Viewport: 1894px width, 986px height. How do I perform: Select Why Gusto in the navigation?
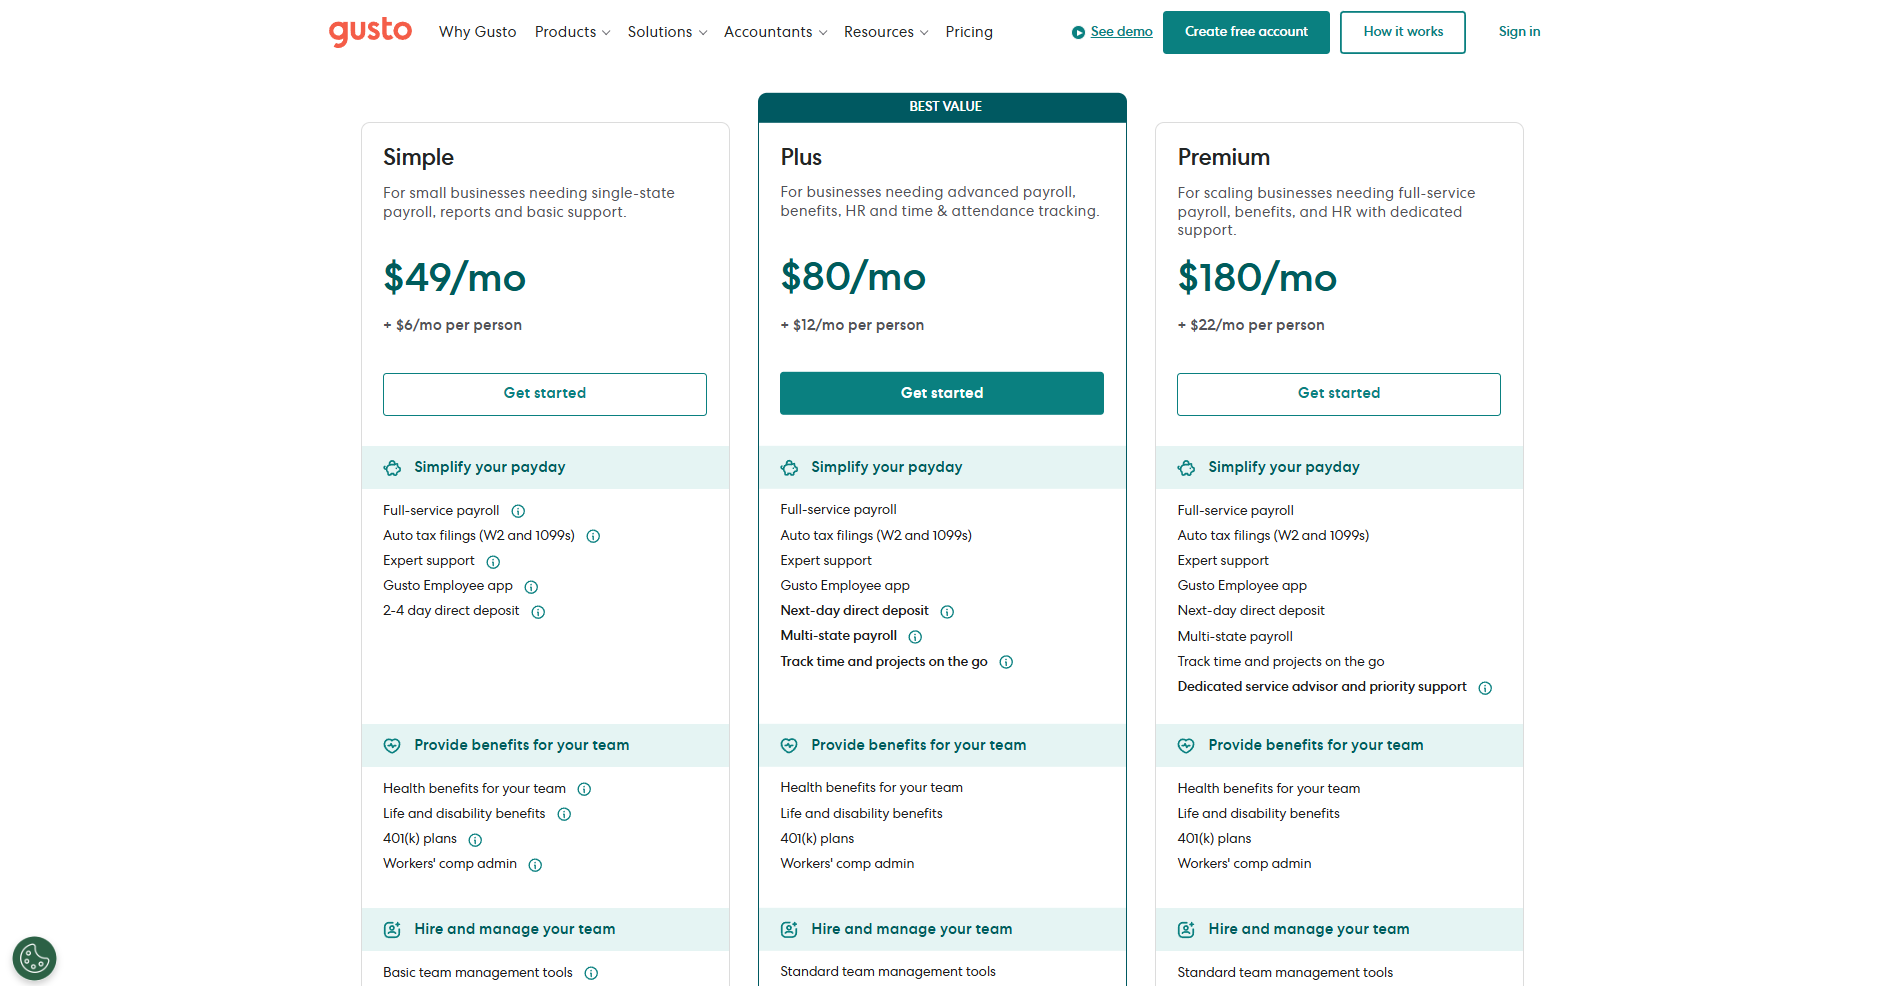point(477,32)
